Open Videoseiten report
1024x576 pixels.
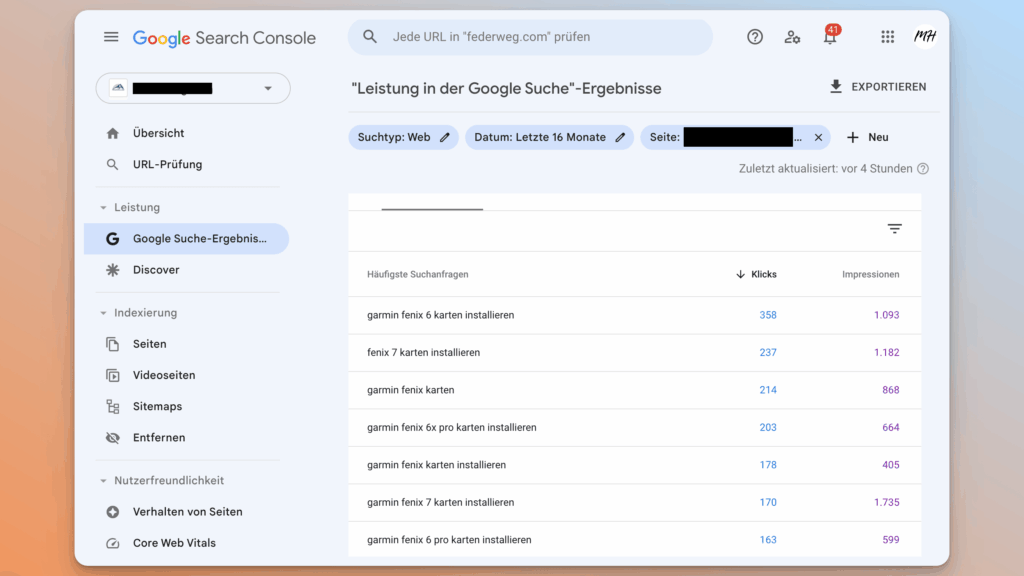(164, 376)
